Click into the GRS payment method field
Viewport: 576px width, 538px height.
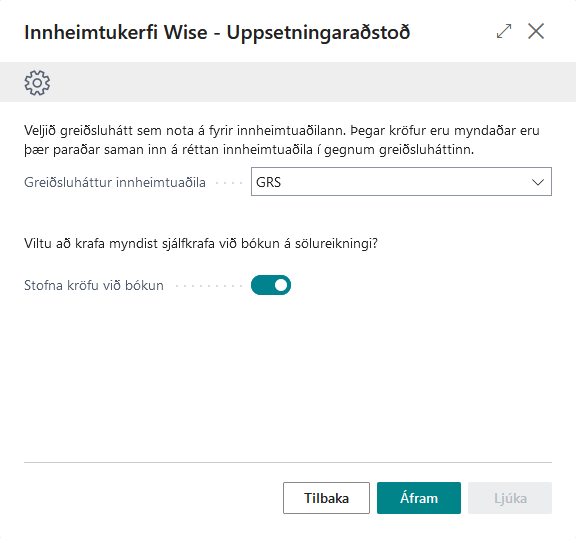coord(401,182)
